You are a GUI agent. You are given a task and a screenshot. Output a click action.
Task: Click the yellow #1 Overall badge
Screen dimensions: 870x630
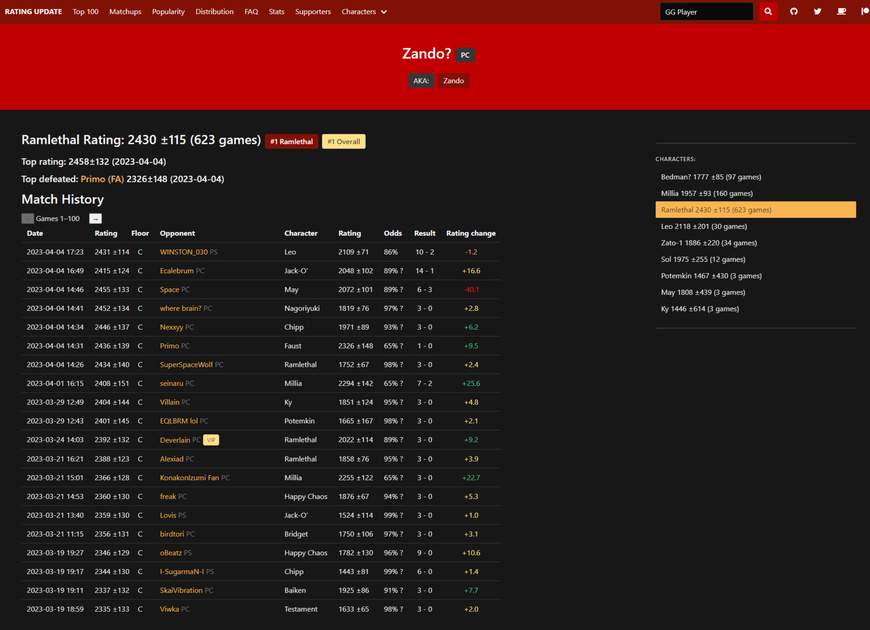click(x=343, y=142)
